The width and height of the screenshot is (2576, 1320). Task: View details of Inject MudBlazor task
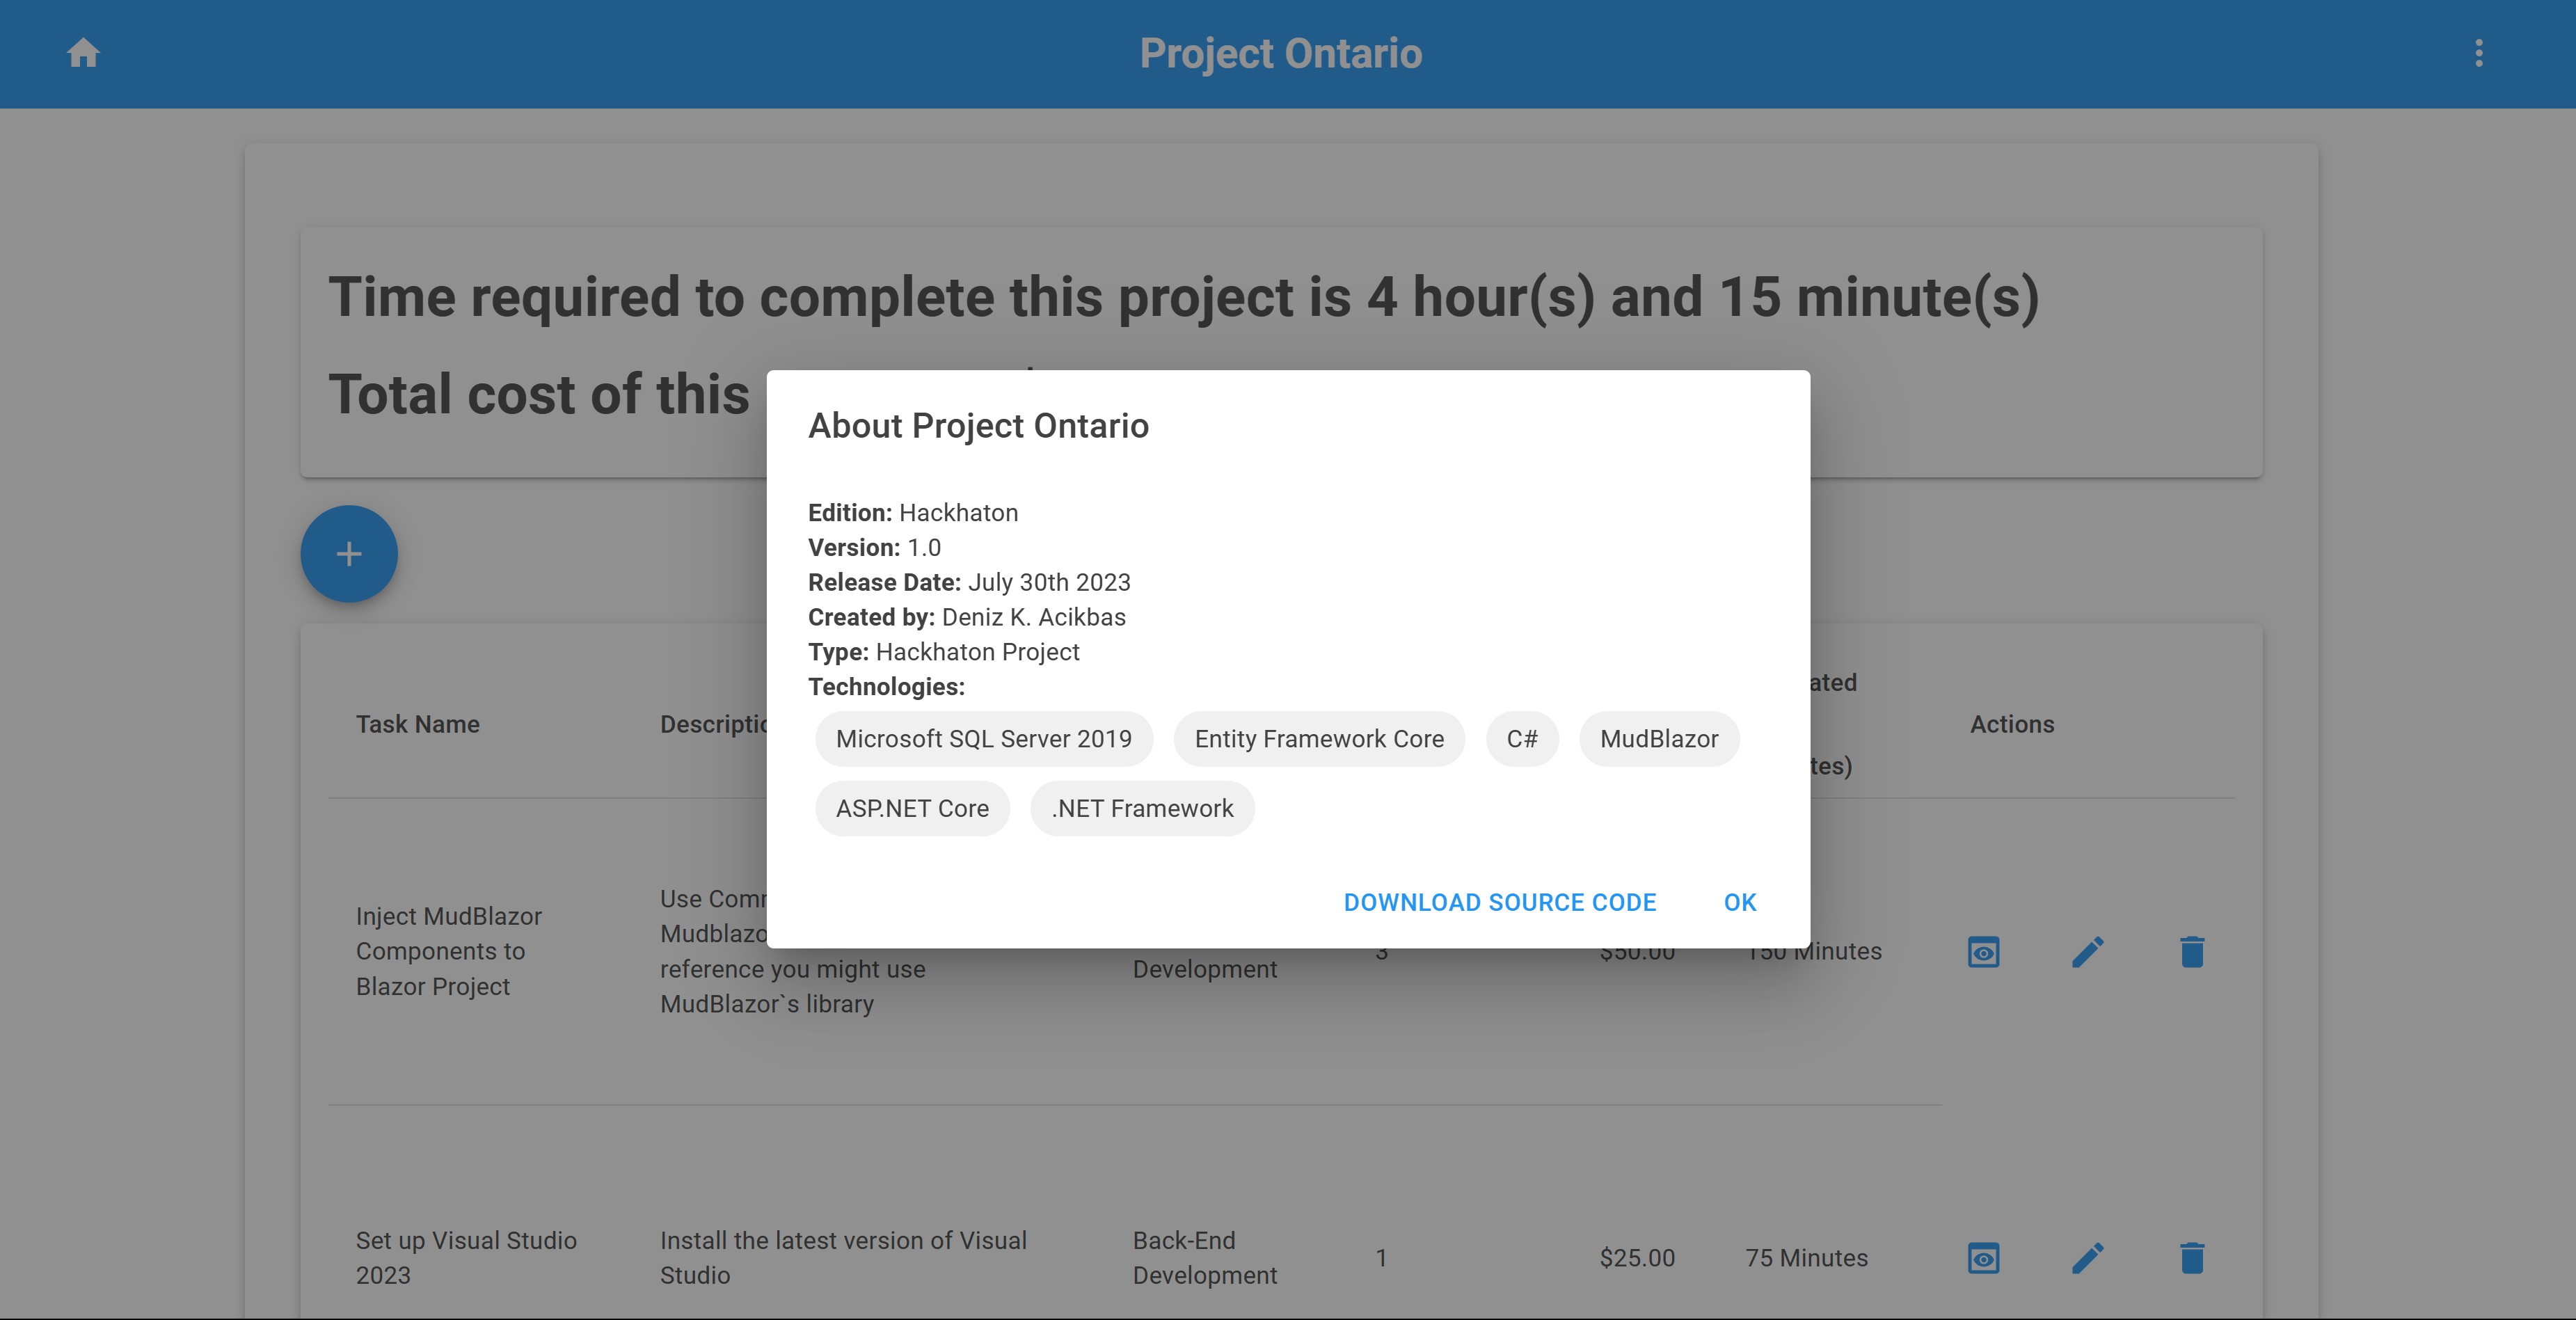[1983, 951]
